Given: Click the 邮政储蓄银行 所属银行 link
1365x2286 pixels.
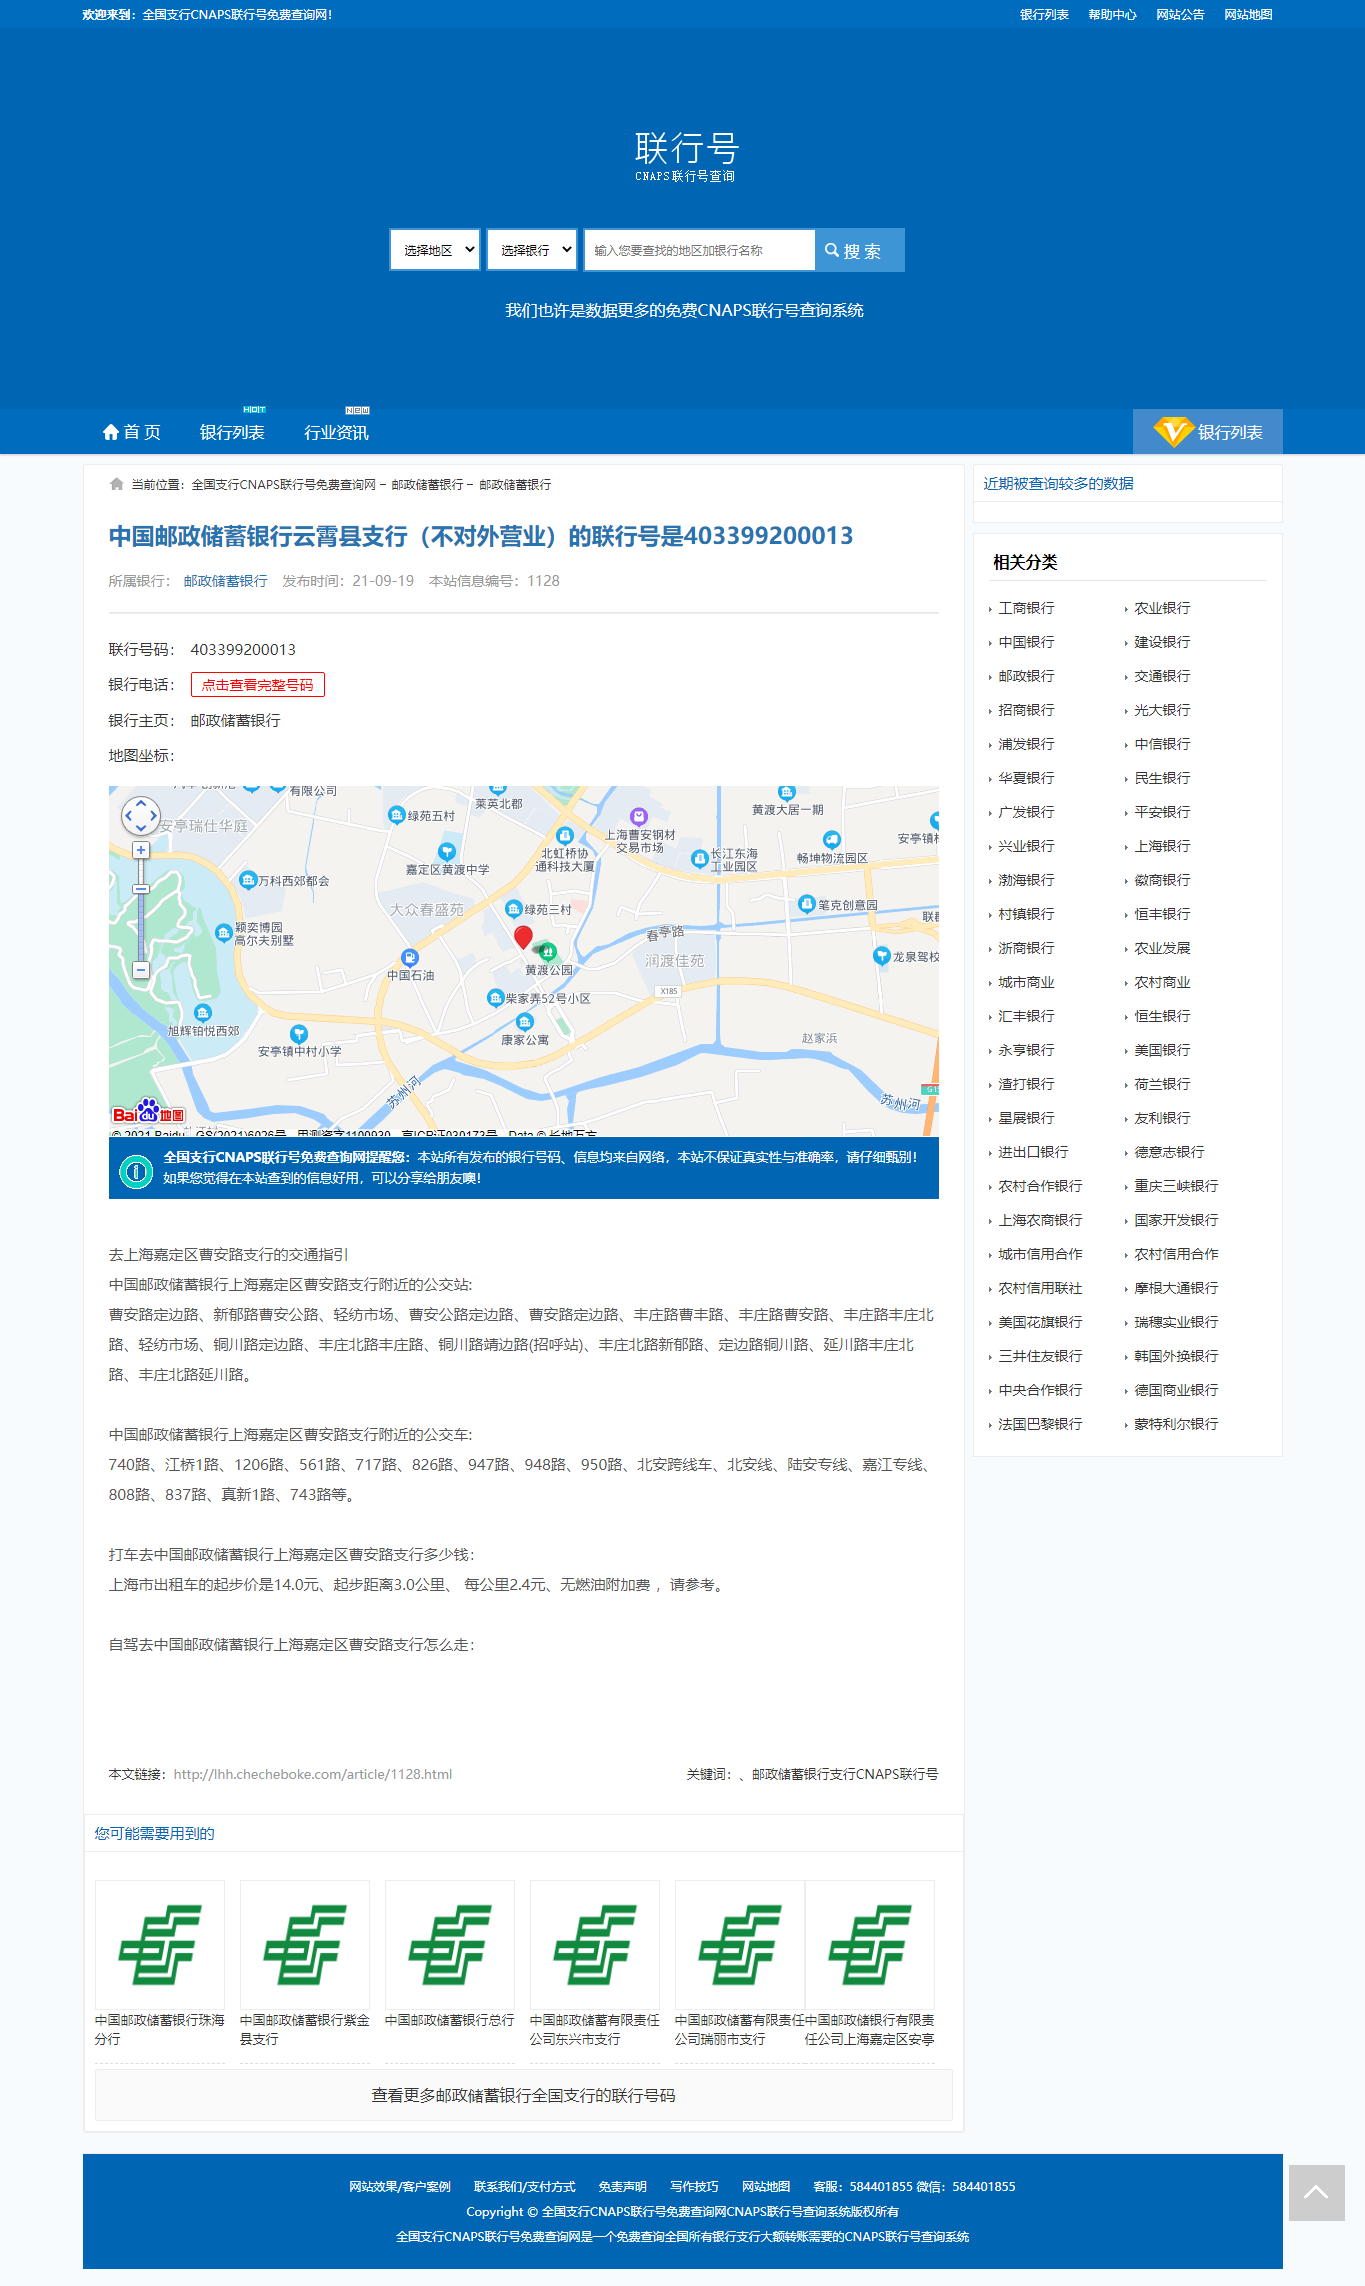Looking at the screenshot, I should (225, 581).
